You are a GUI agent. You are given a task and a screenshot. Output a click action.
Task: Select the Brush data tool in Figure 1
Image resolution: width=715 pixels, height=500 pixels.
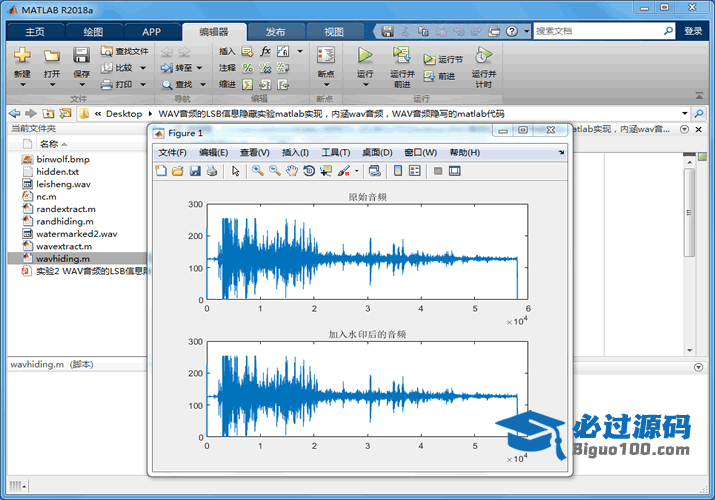(344, 171)
